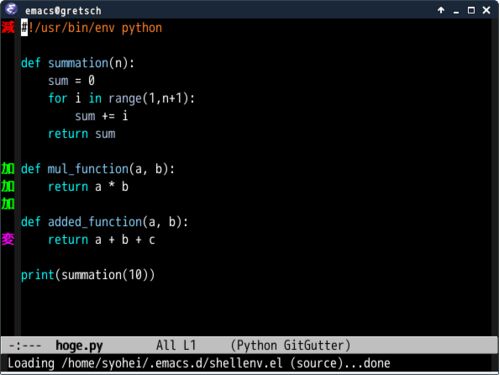500x375 pixels.
Task: Click 'return a * b' statement
Action: point(88,187)
